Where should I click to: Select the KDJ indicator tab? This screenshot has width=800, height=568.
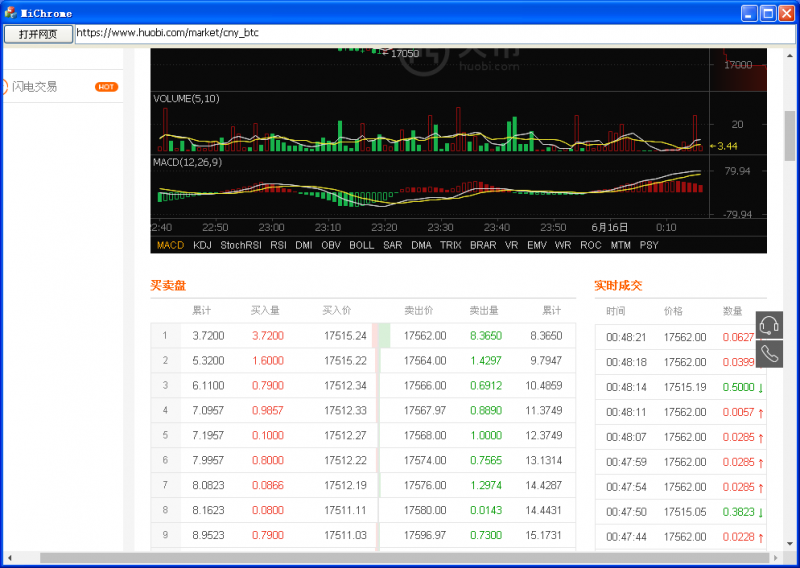coord(202,245)
